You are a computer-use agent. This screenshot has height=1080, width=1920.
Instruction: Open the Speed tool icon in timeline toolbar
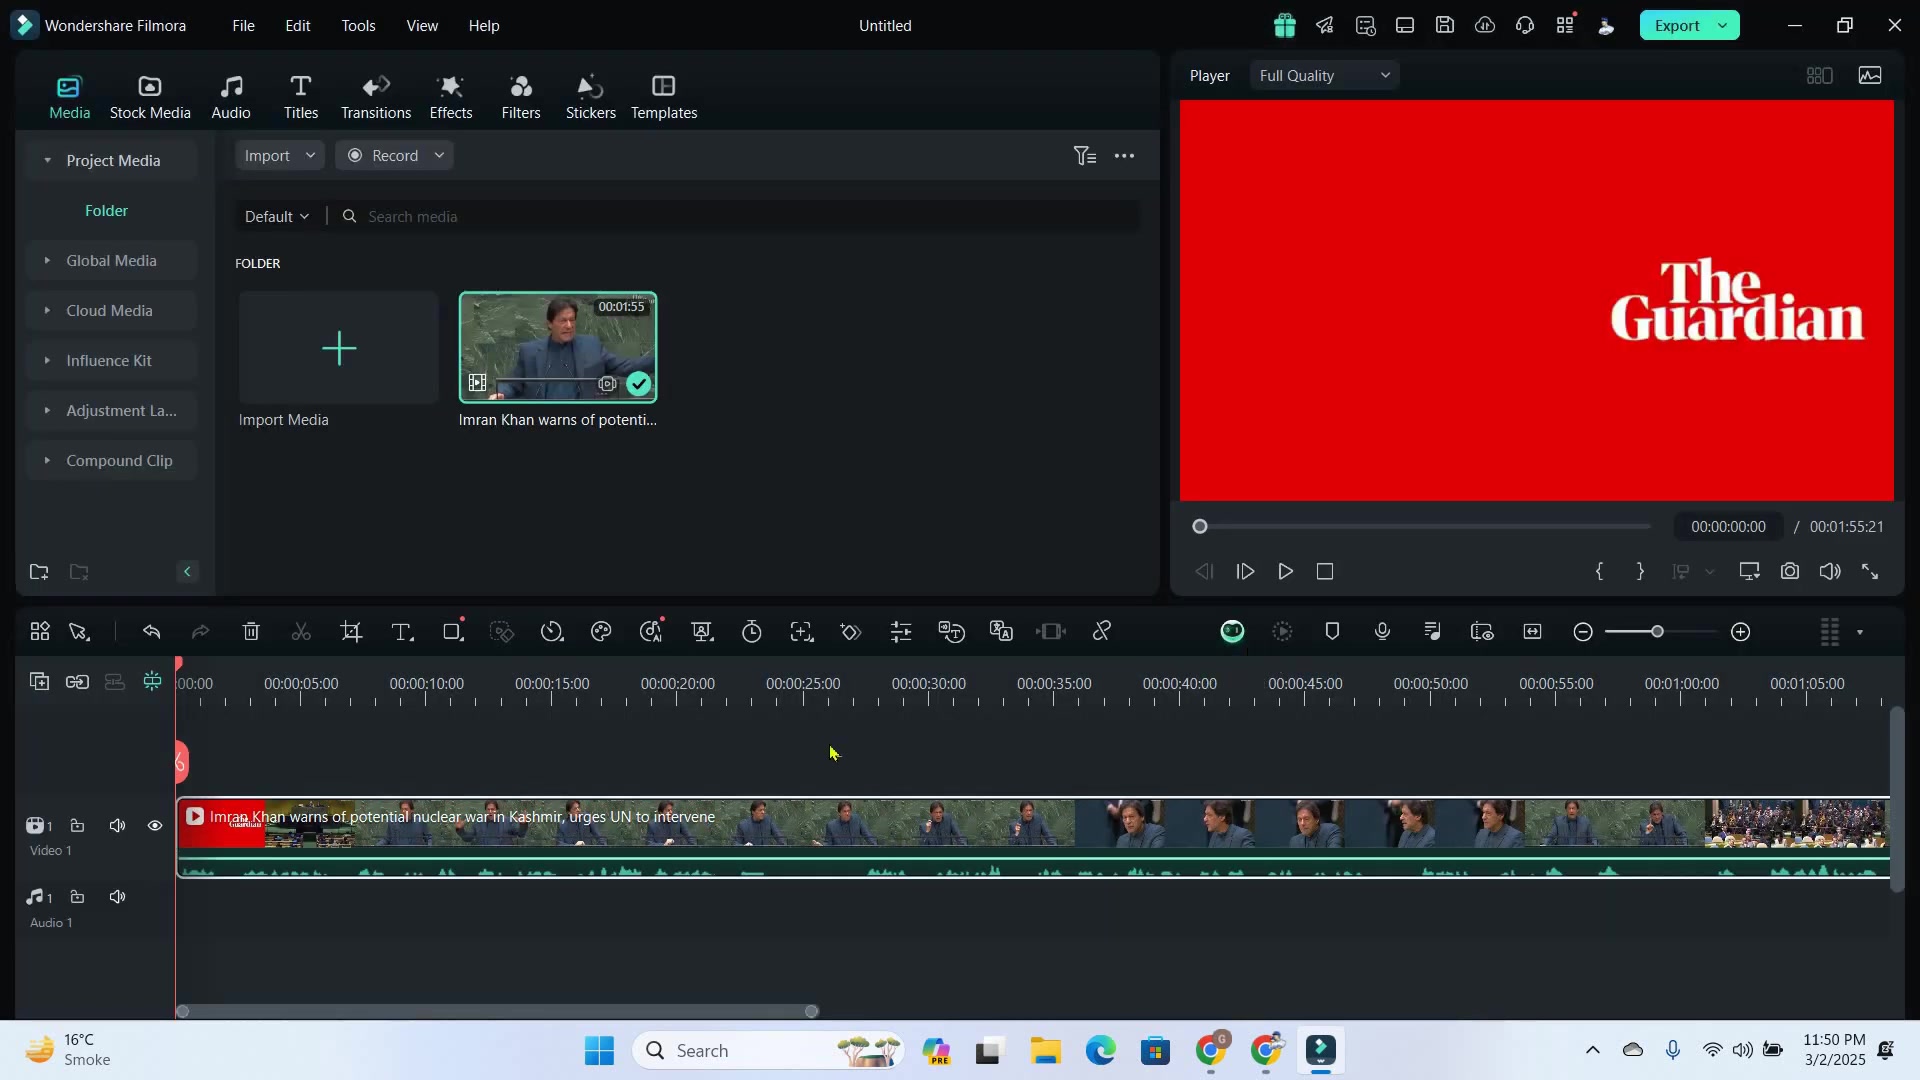(552, 632)
